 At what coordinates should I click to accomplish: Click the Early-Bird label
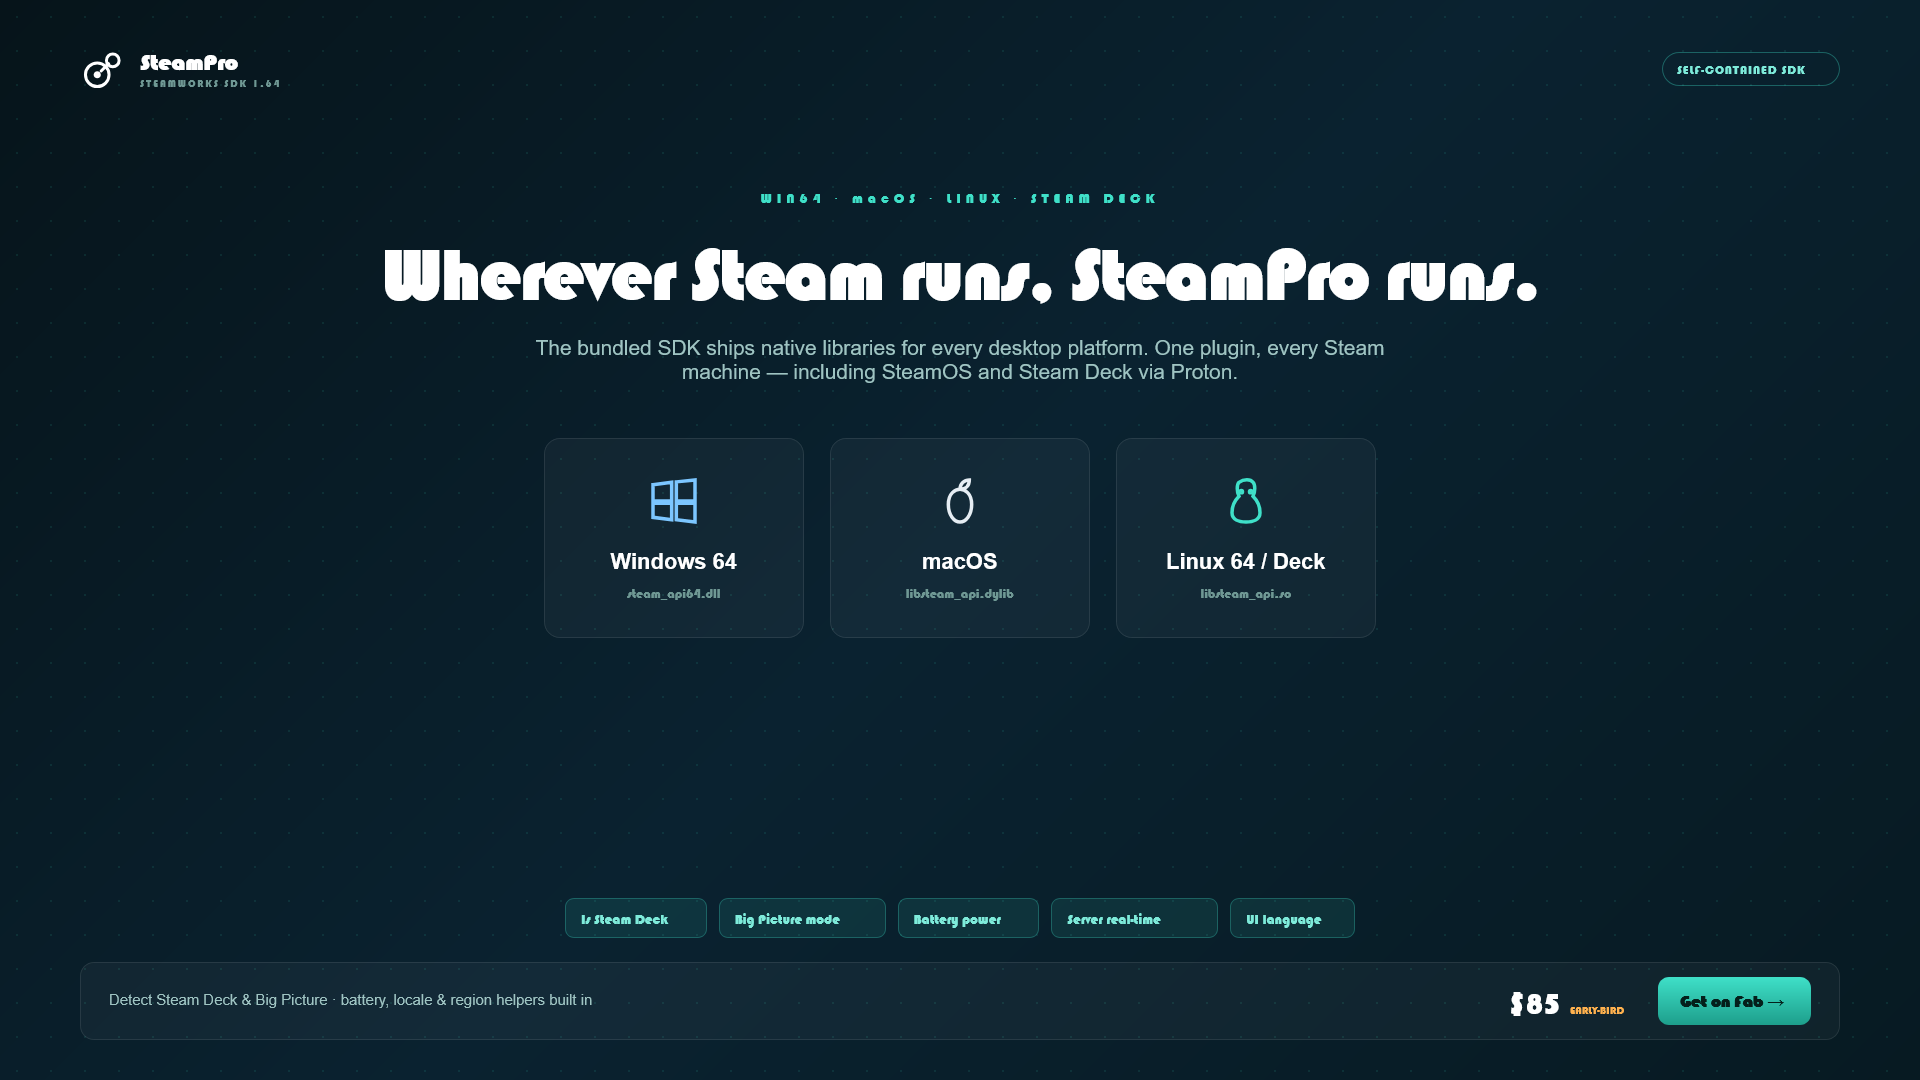click(x=1597, y=1011)
